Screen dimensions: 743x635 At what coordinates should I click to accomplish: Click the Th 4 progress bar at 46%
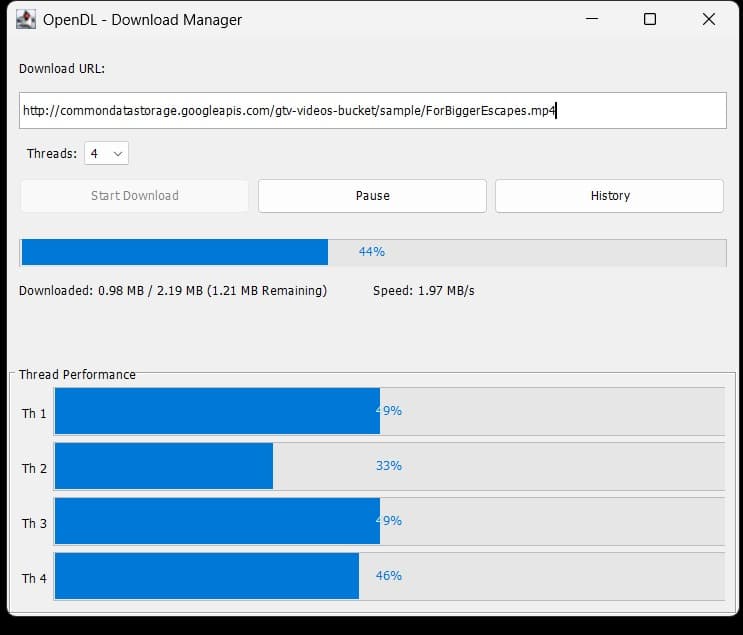click(x=390, y=576)
